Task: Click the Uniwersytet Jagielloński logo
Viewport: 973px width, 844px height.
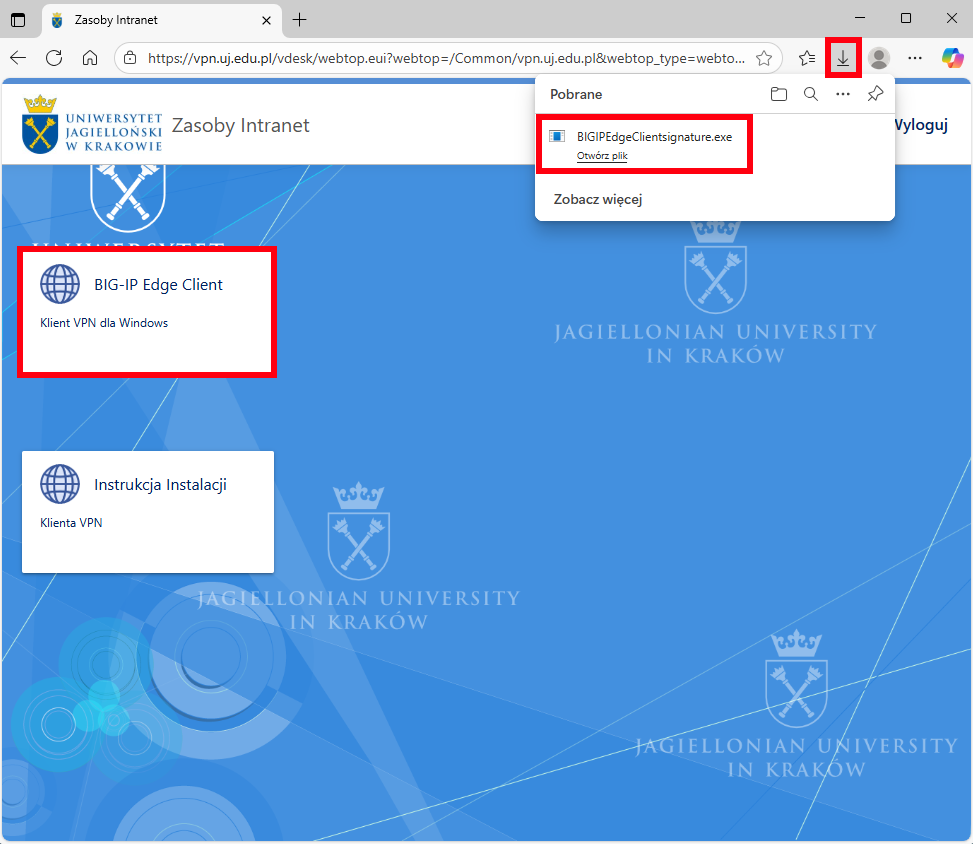Action: click(92, 124)
